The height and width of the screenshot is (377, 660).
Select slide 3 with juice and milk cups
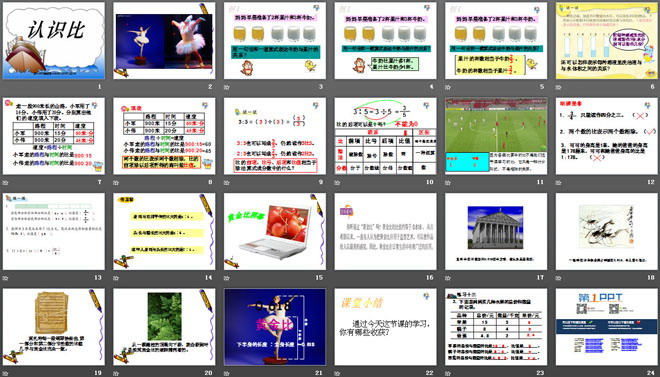click(x=275, y=41)
